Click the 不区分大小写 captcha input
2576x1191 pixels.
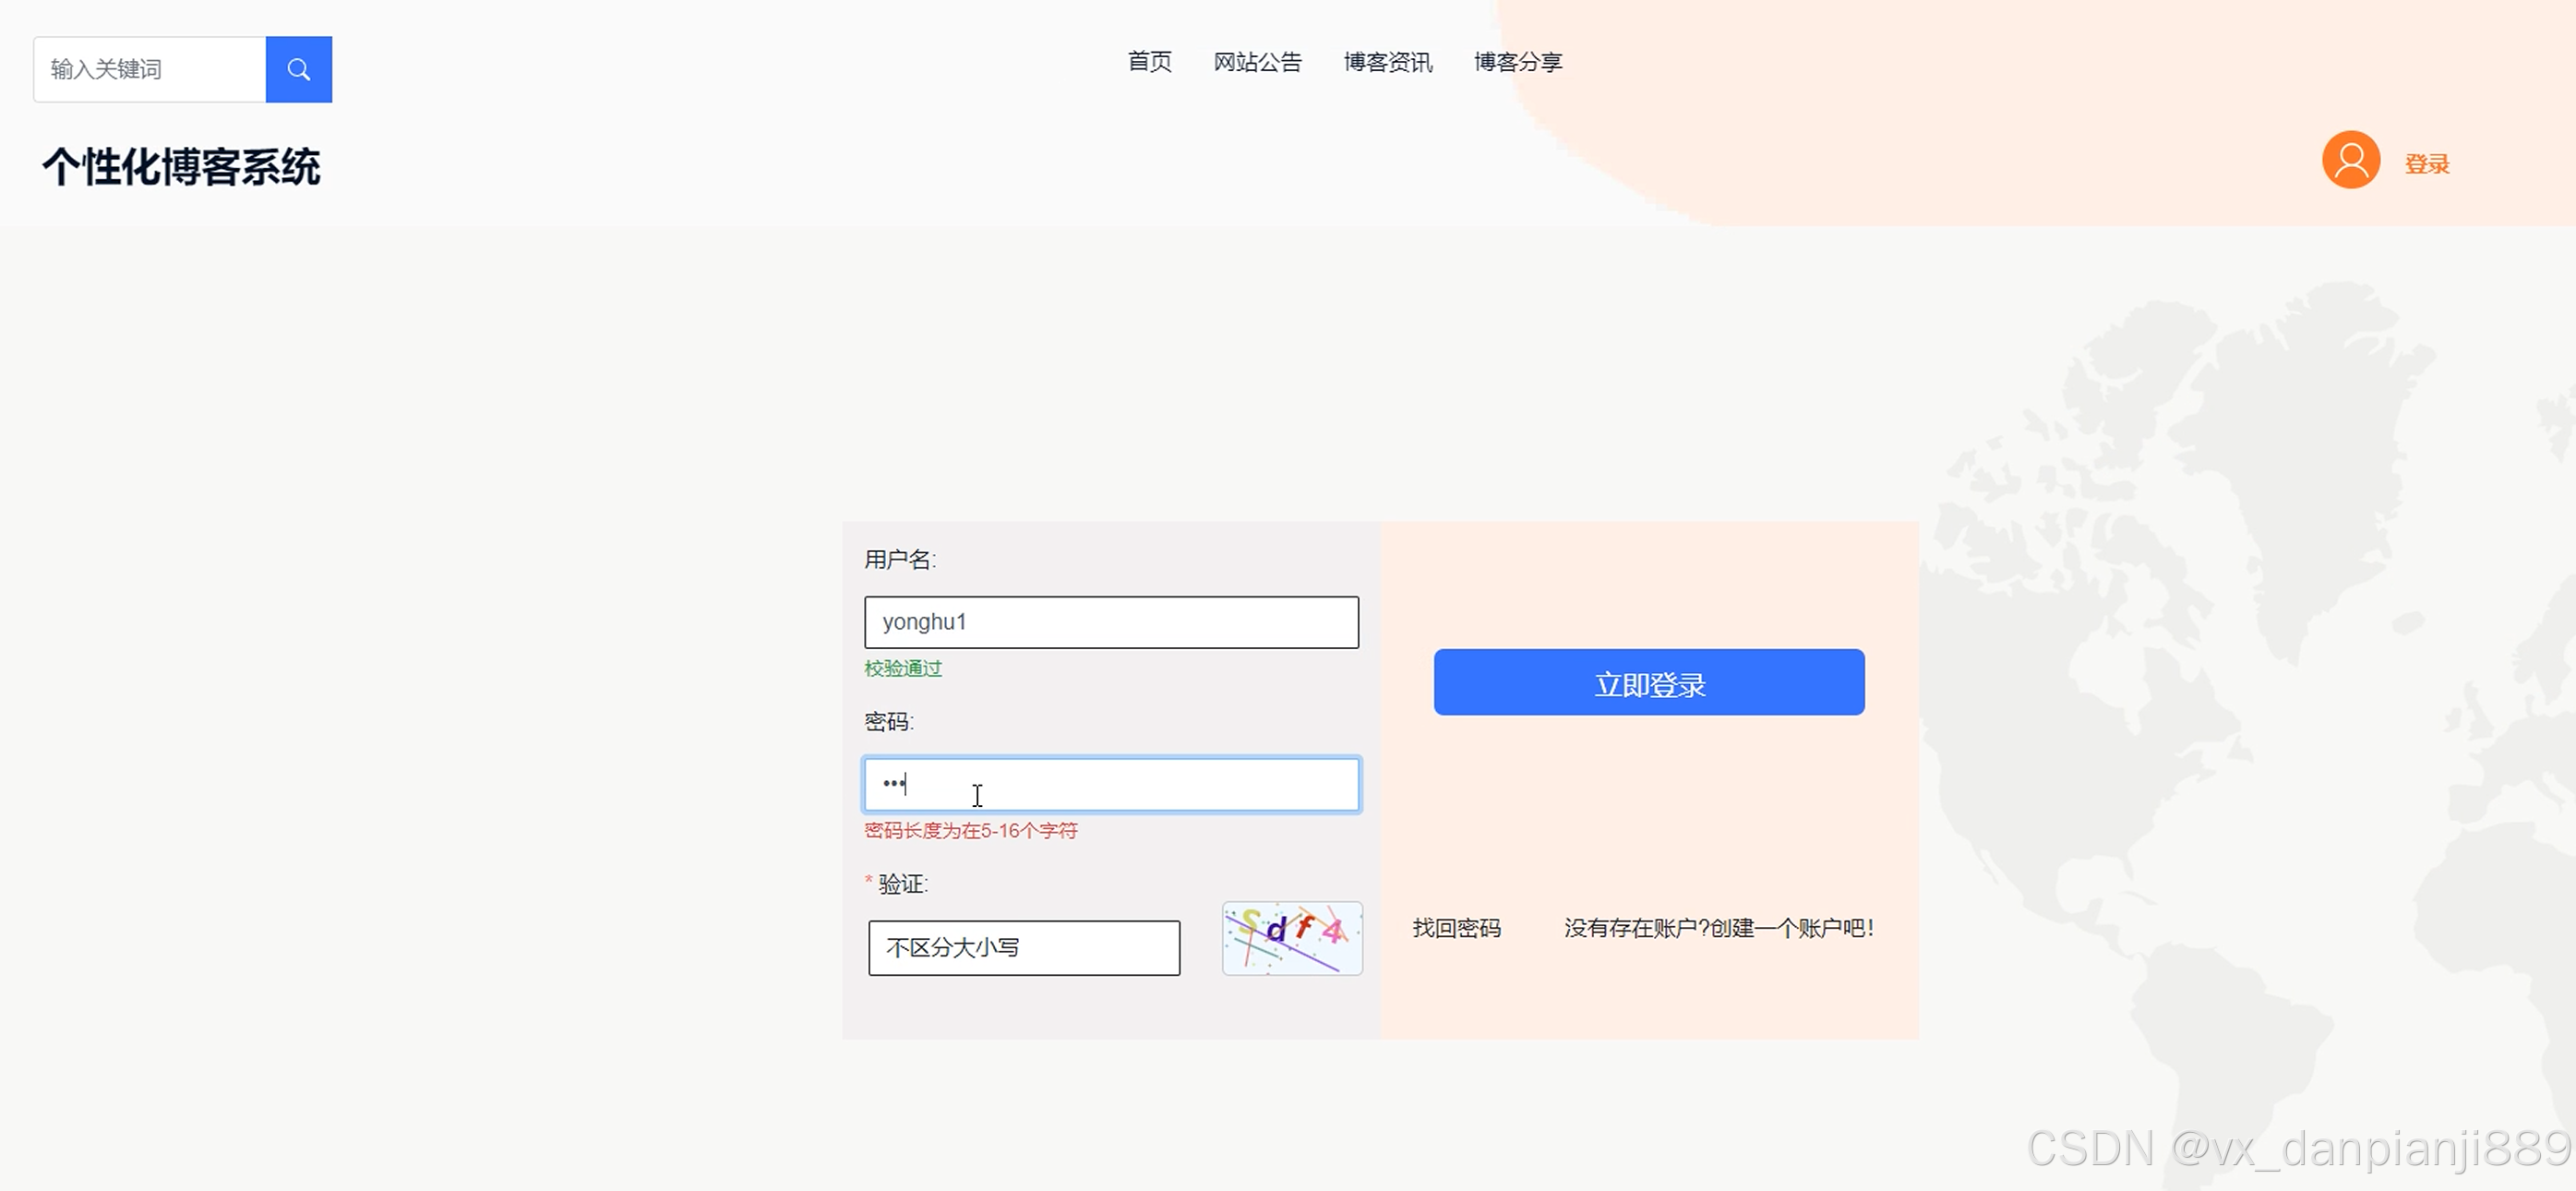(1023, 947)
